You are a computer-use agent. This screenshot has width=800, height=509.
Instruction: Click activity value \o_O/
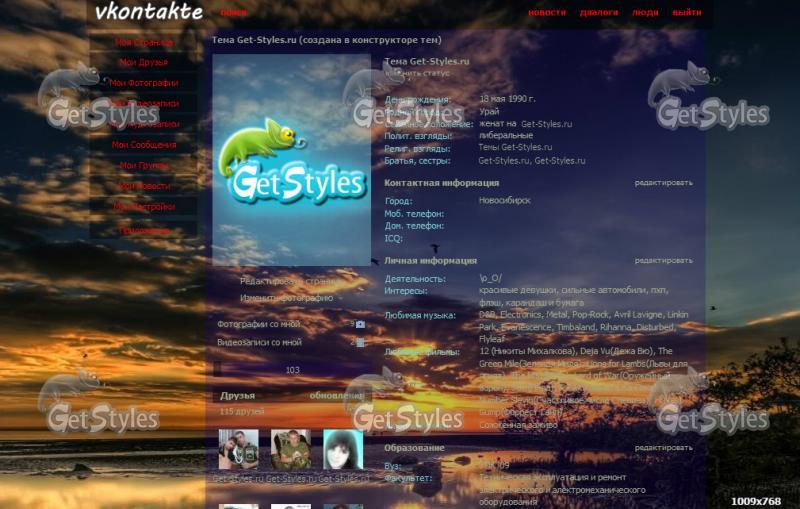point(490,278)
